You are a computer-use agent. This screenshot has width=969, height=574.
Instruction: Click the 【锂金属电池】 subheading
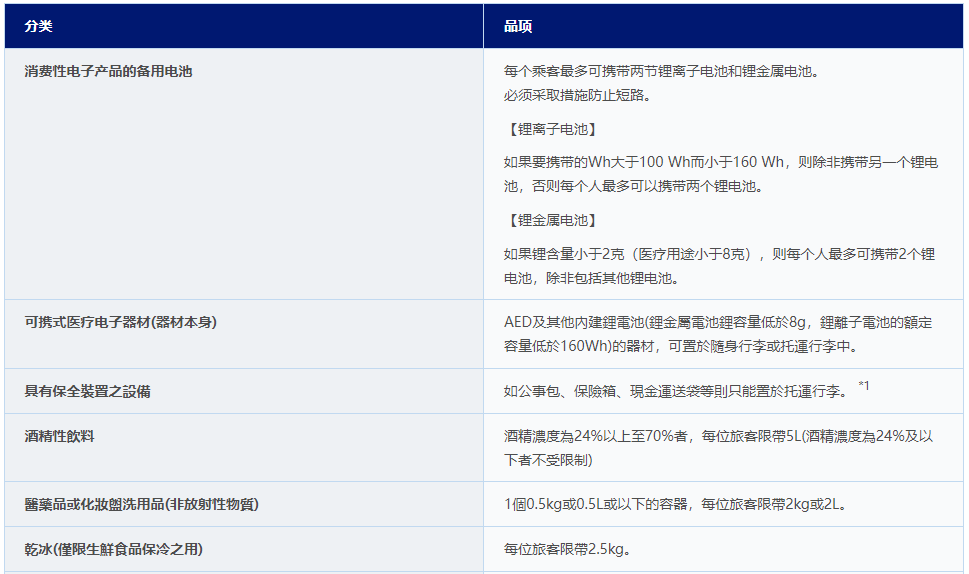click(x=552, y=220)
